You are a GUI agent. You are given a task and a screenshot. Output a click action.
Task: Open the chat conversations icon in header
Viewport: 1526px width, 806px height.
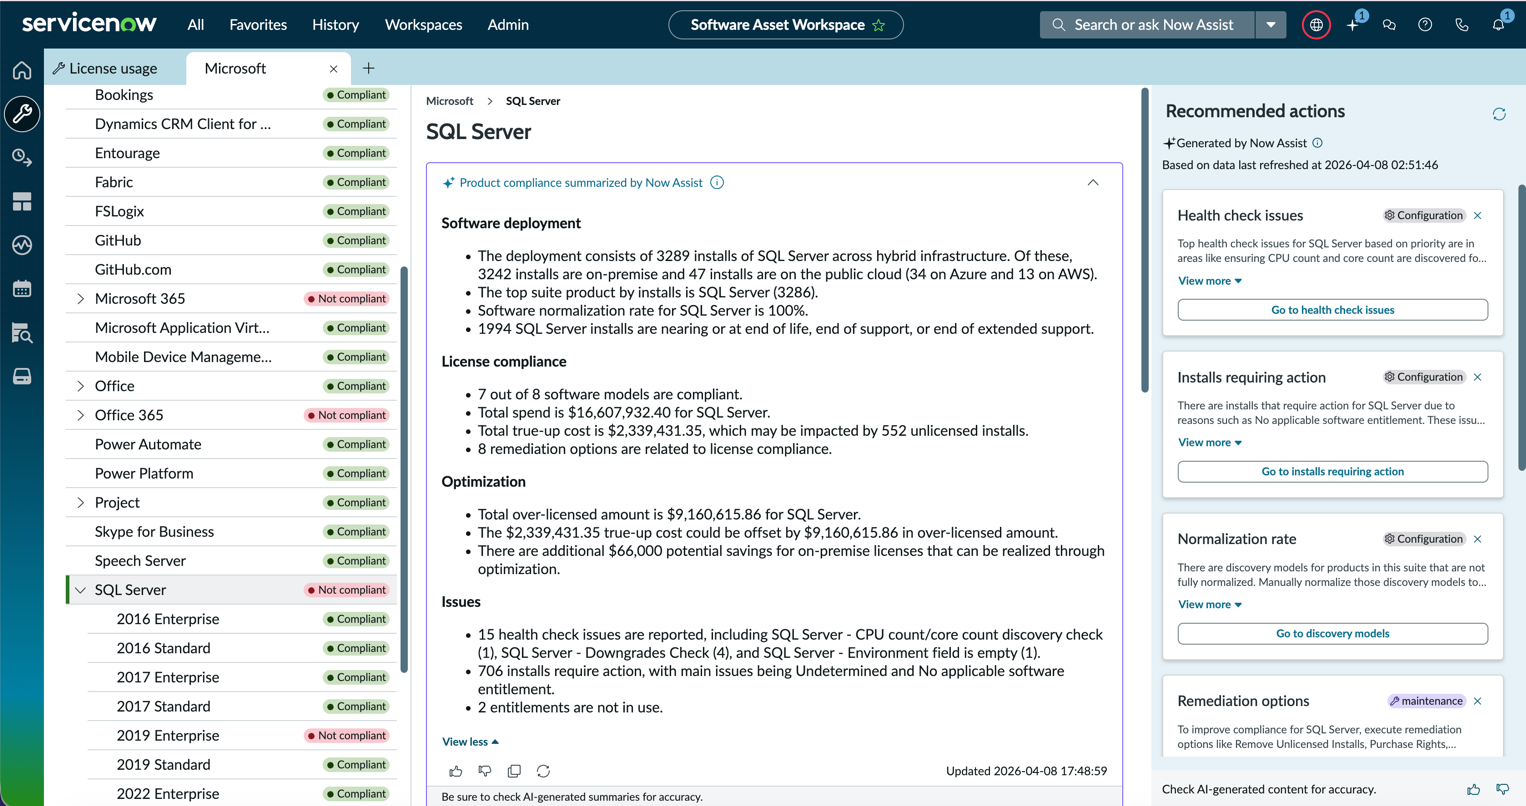coord(1389,25)
